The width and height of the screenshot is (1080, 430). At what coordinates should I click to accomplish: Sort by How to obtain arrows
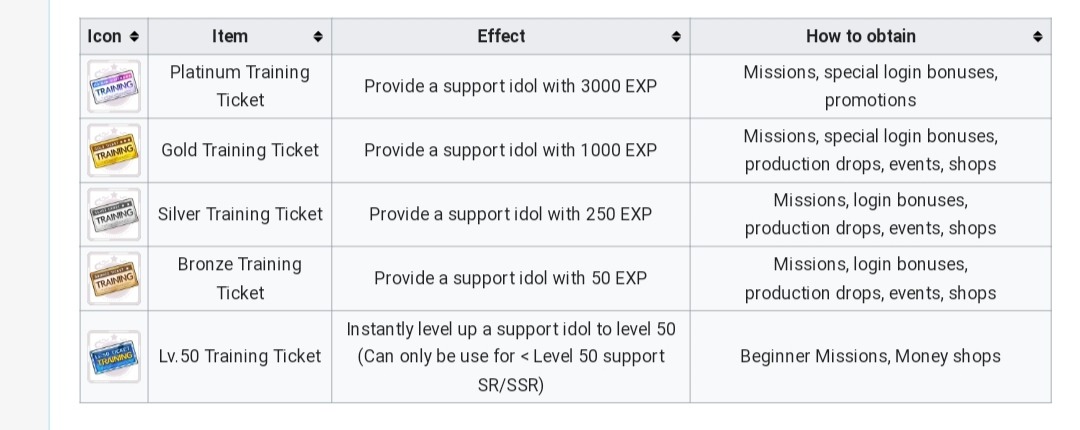tap(1037, 37)
